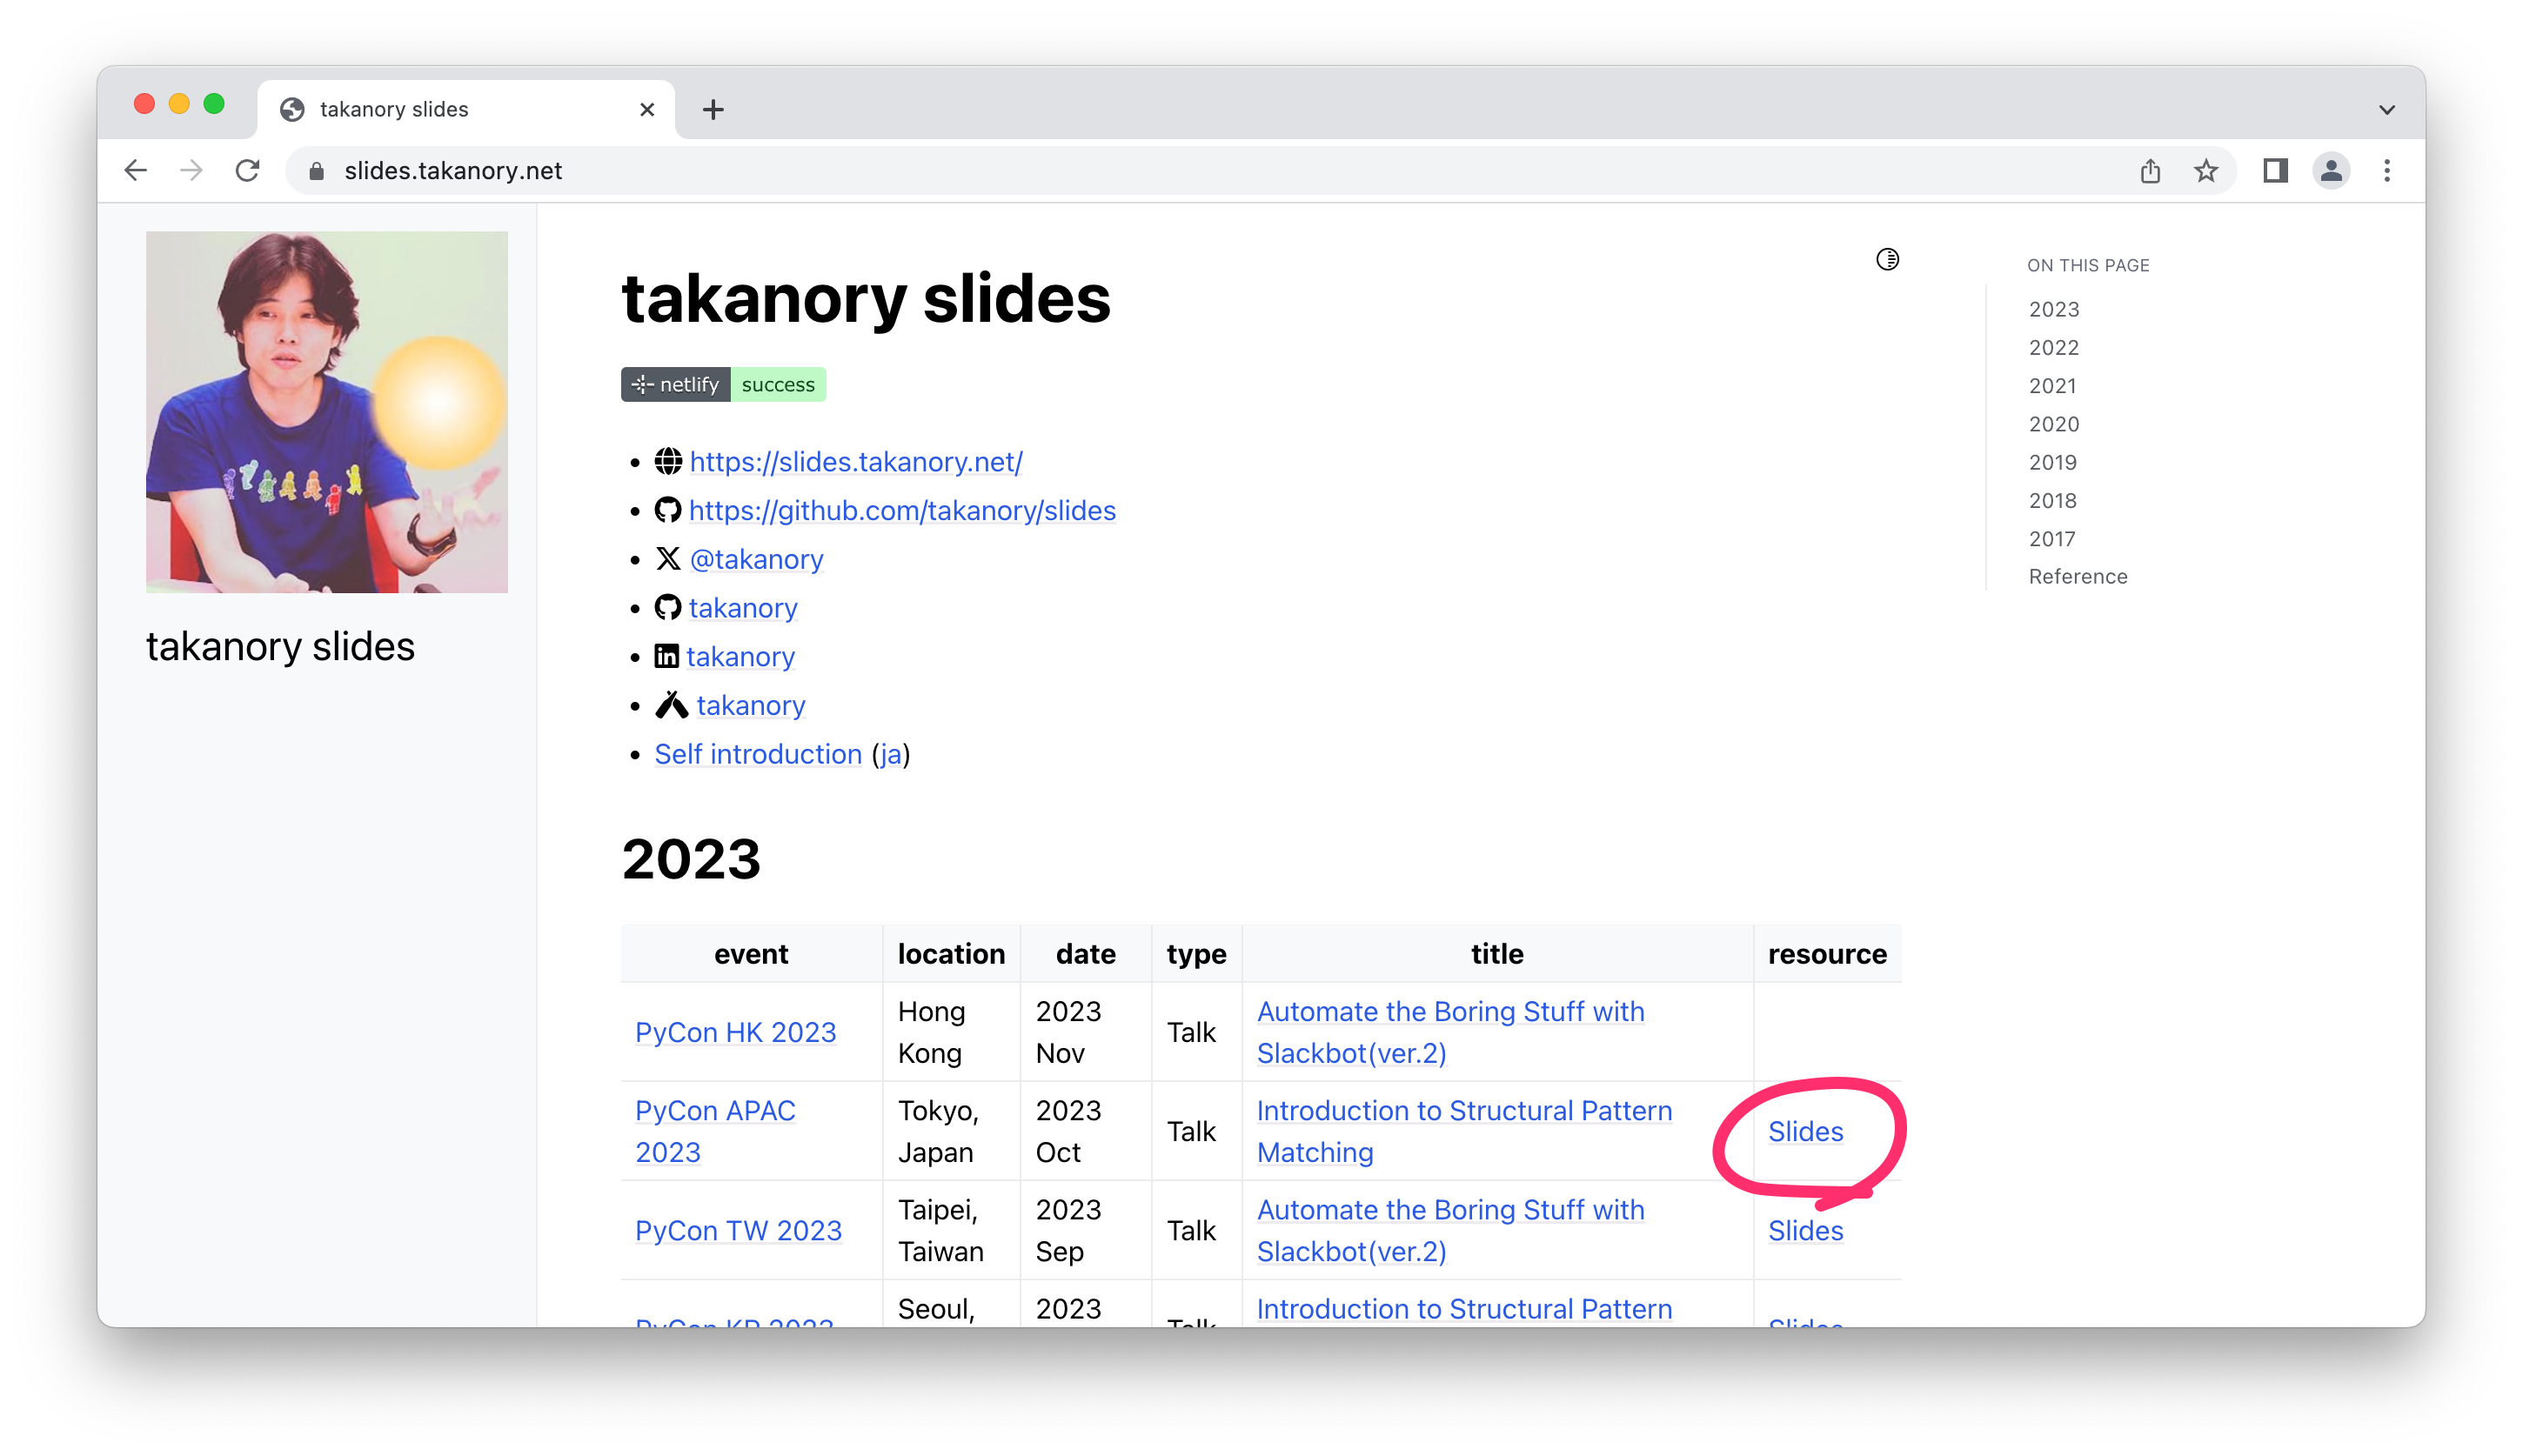
Task: Click the GitHub icon beside the repository URL
Action: pyautogui.click(x=667, y=510)
